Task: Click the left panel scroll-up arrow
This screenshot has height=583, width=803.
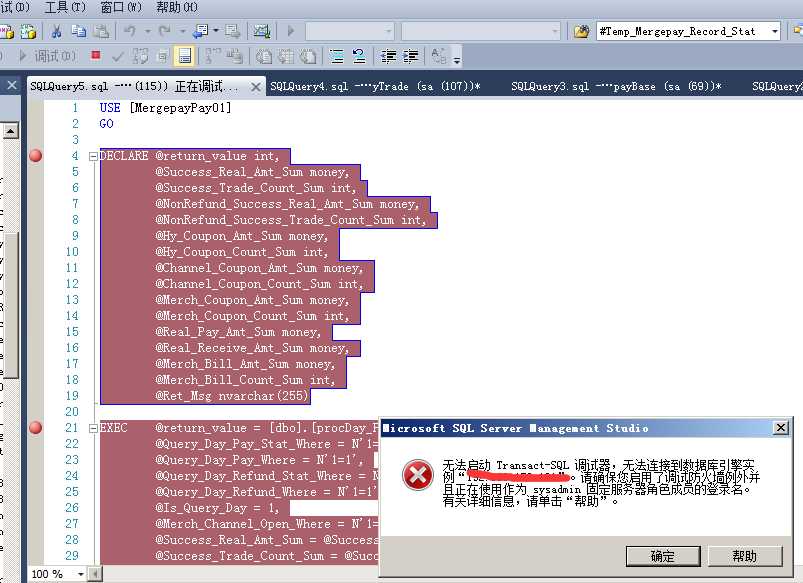Action: click(10, 131)
